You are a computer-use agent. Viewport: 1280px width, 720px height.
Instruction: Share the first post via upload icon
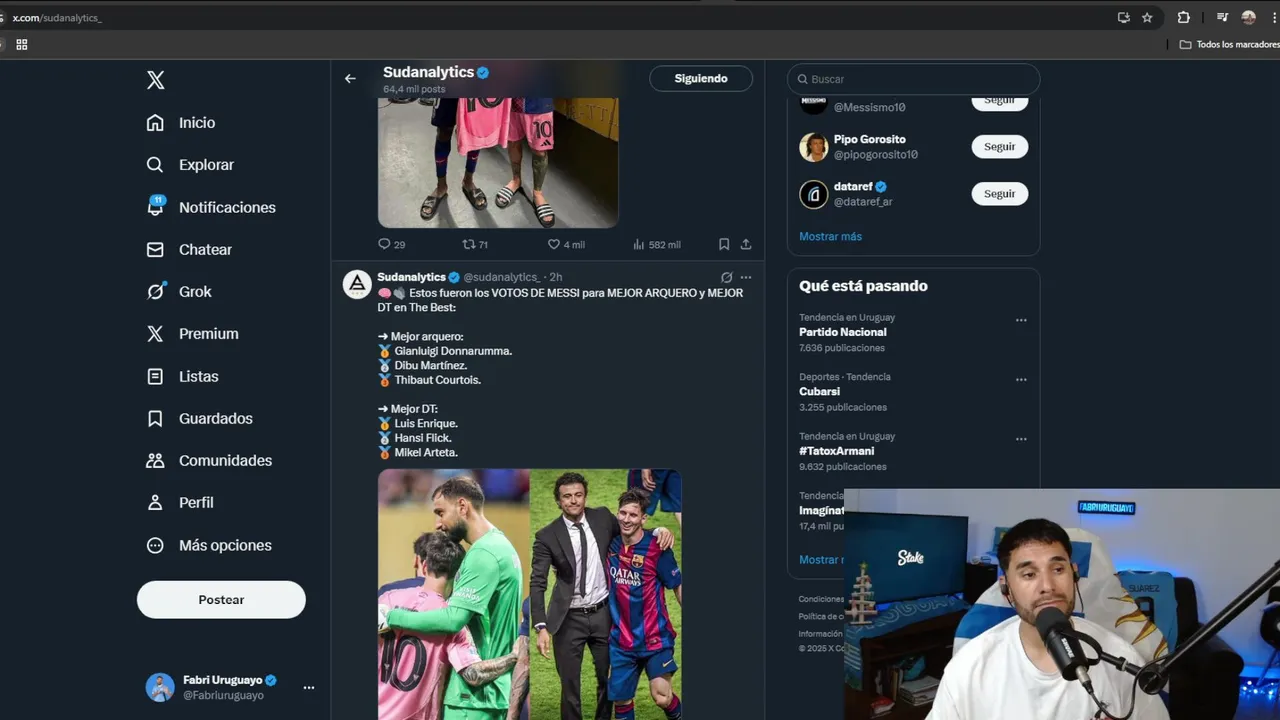click(x=746, y=244)
